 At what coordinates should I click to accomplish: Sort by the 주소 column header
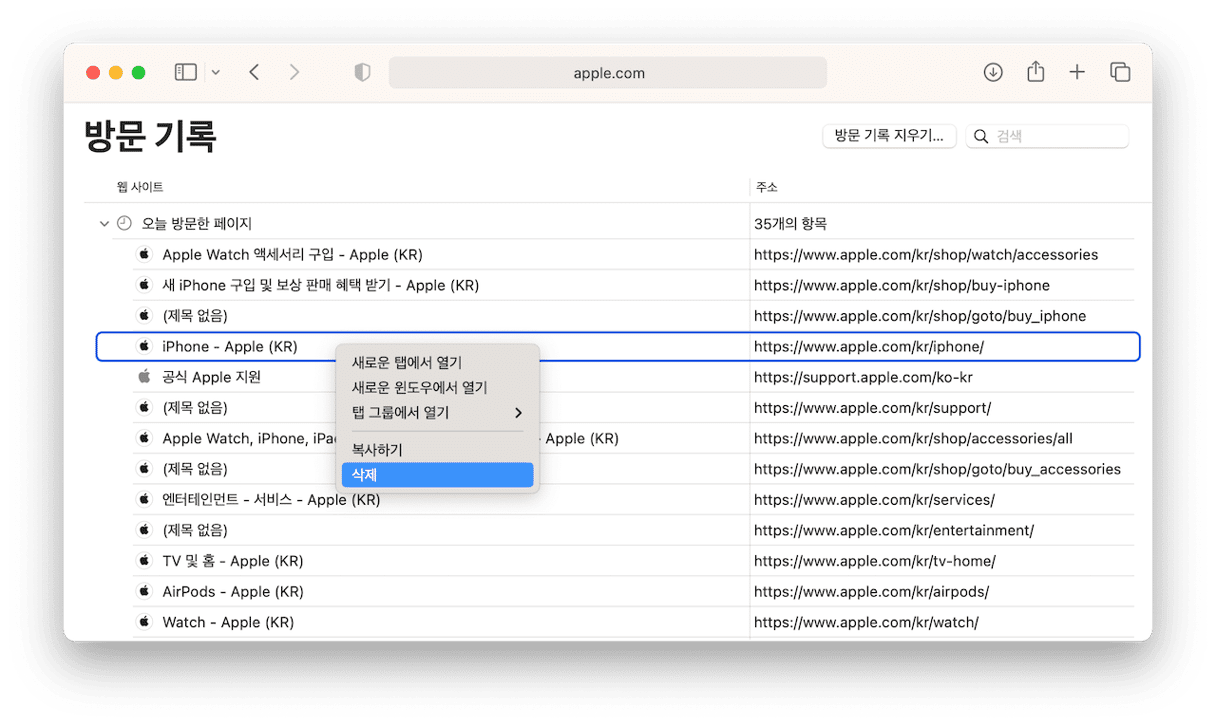tap(767, 187)
